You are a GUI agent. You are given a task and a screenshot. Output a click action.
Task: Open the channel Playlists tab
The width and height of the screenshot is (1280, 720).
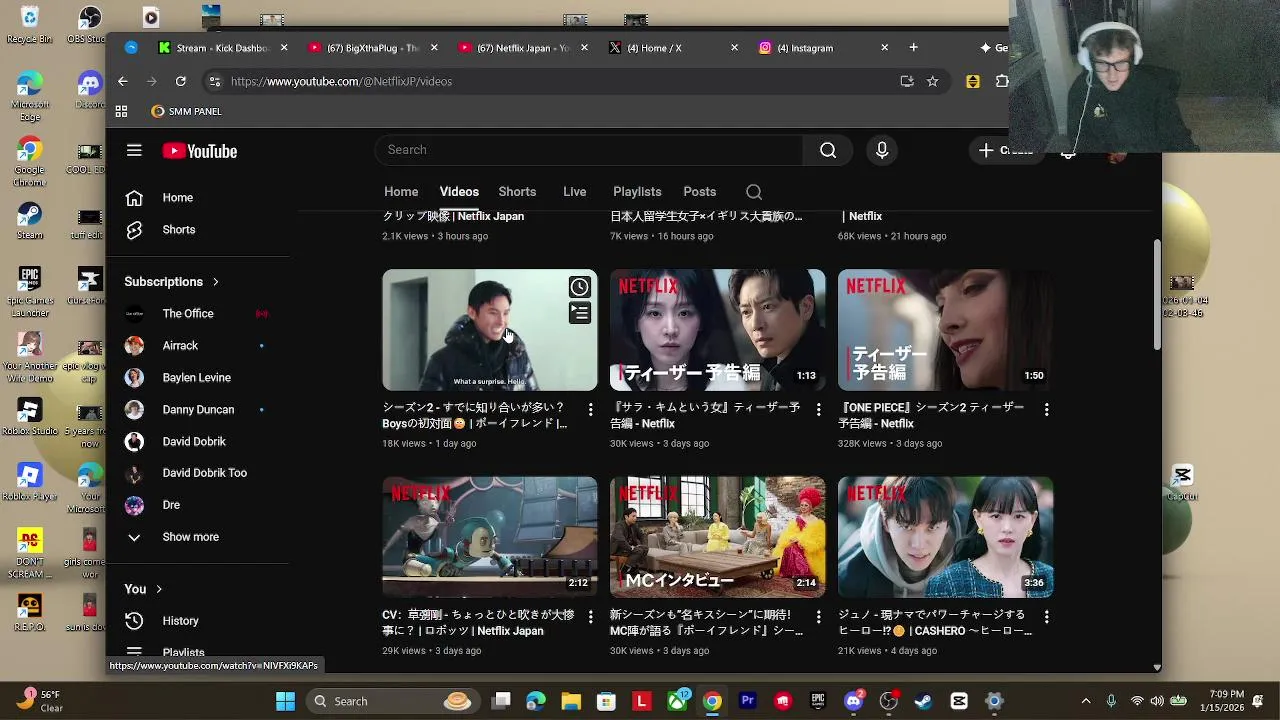point(637,192)
